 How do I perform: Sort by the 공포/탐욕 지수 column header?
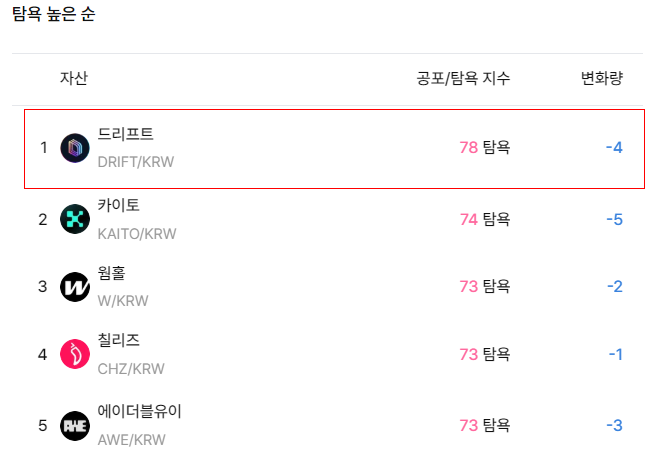(x=463, y=79)
